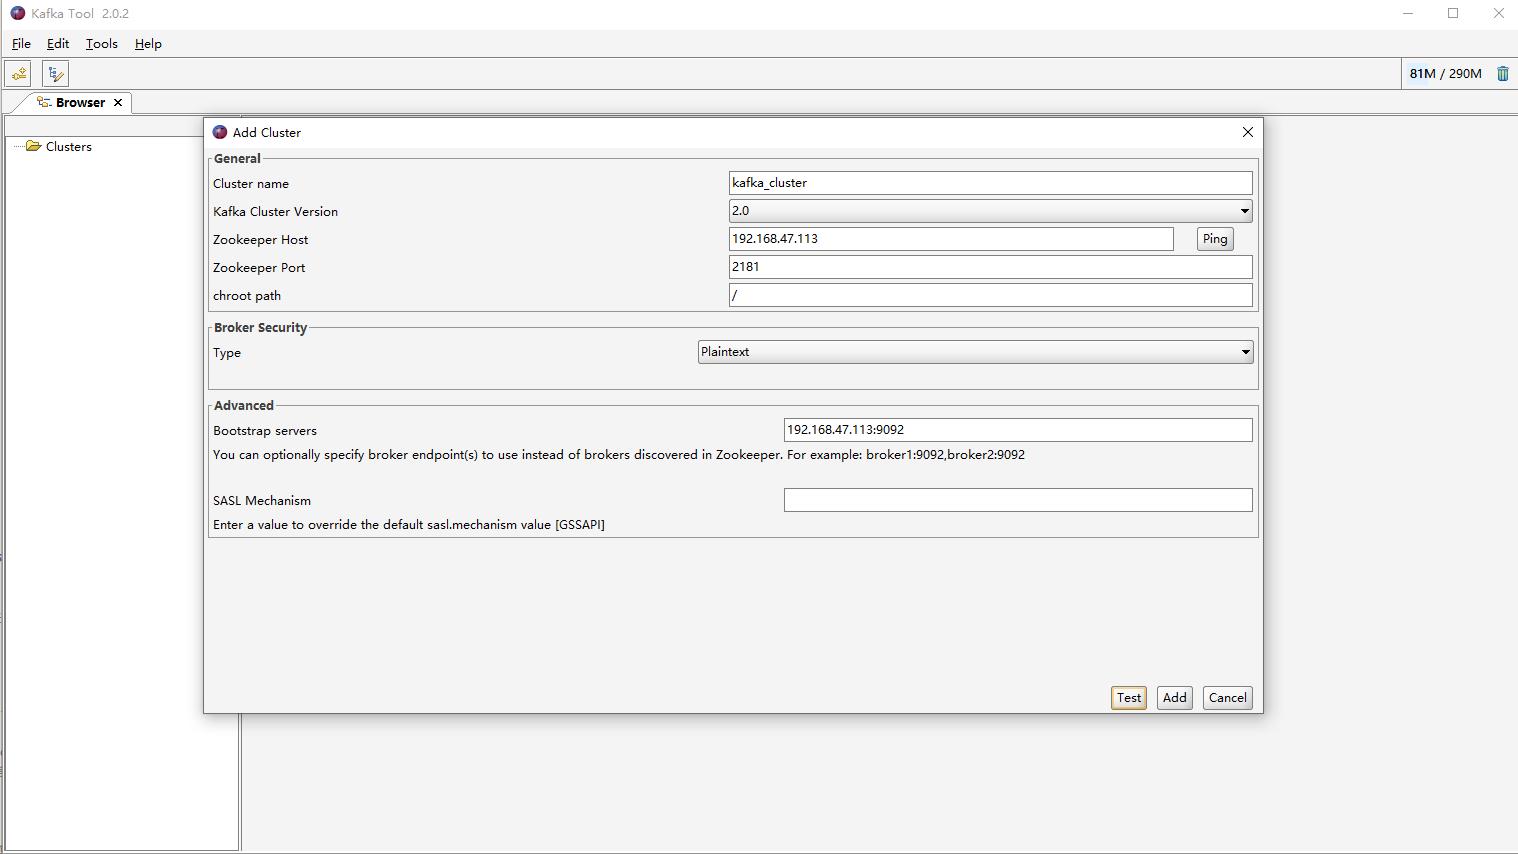The width and height of the screenshot is (1518, 854).
Task: Click the 'Kafka Cluster Version' label
Action: pyautogui.click(x=275, y=212)
